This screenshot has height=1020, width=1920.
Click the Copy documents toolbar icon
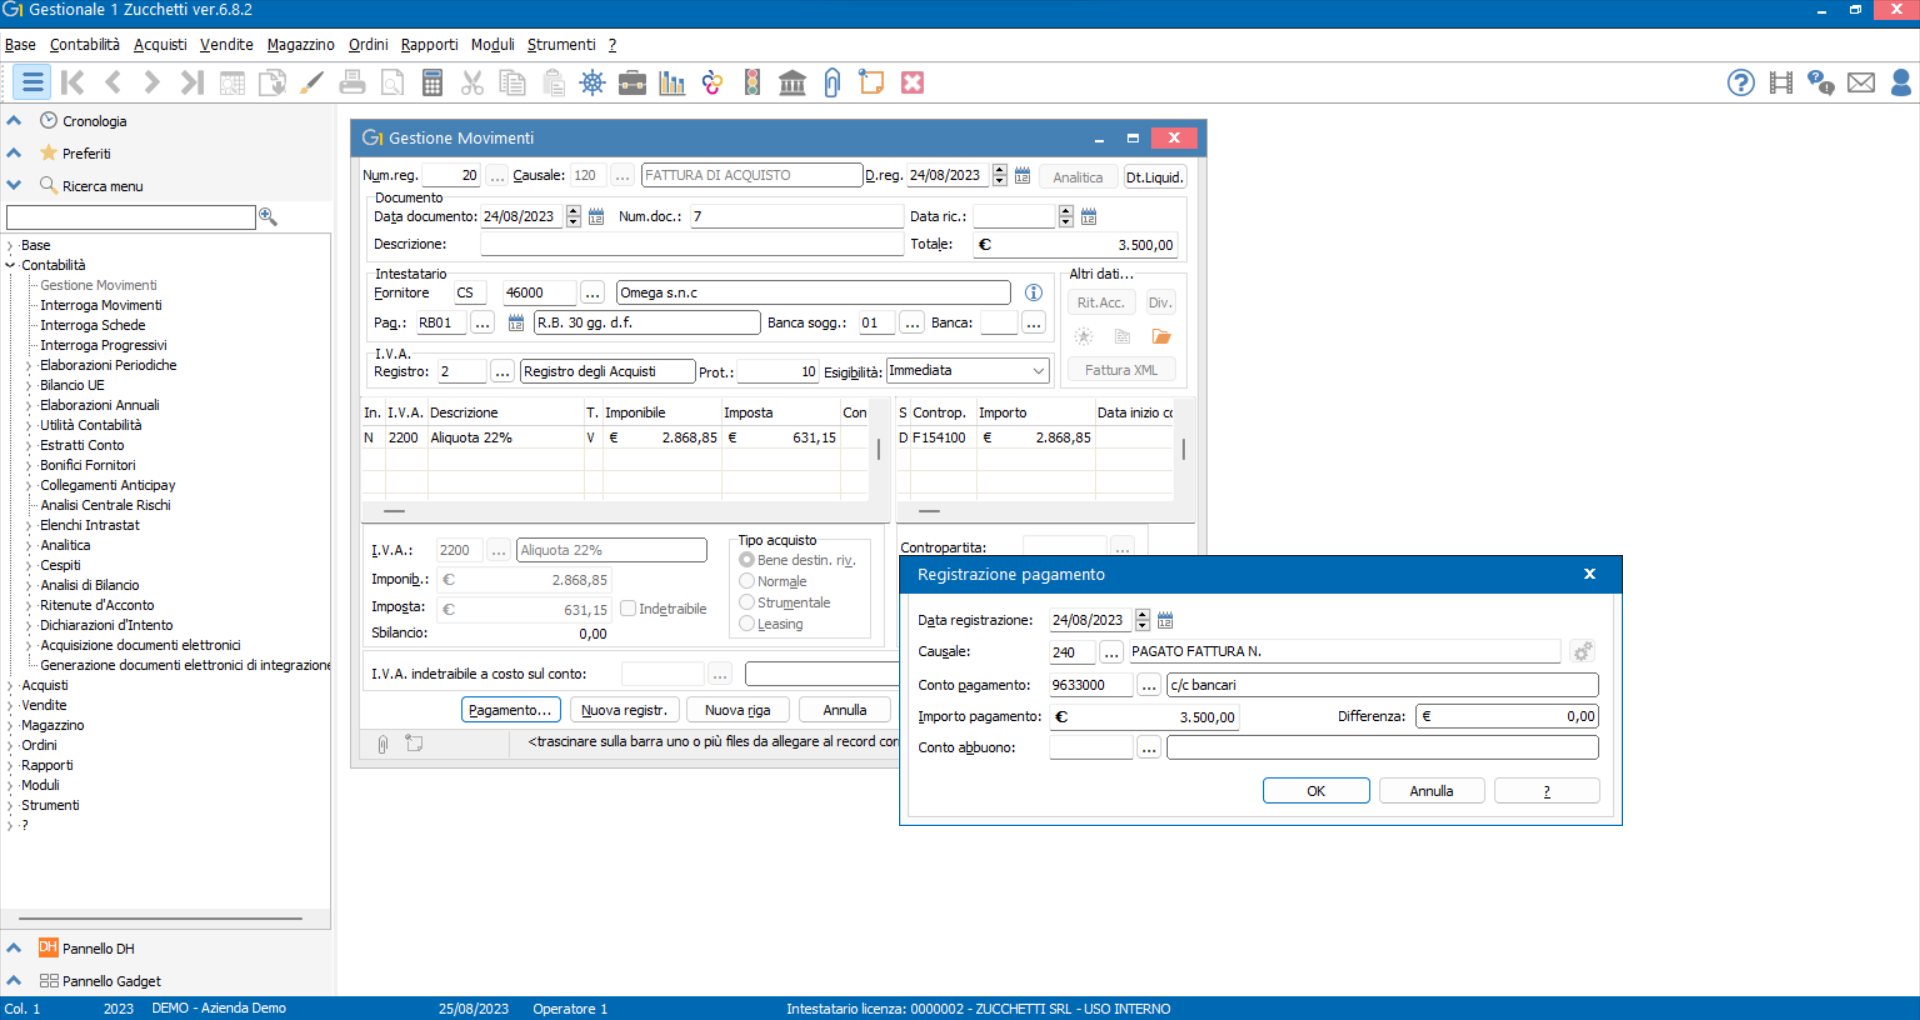point(512,82)
